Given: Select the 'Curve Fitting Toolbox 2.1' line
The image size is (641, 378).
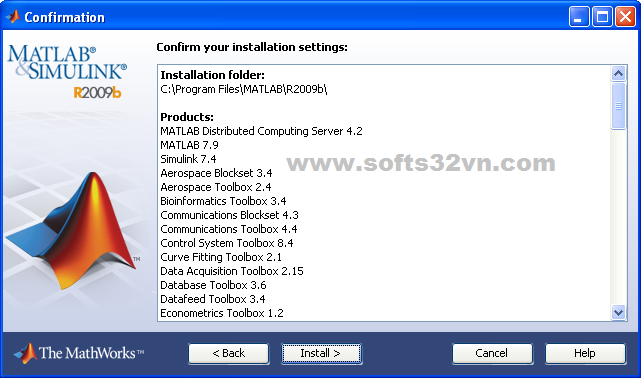Looking at the screenshot, I should [221, 257].
